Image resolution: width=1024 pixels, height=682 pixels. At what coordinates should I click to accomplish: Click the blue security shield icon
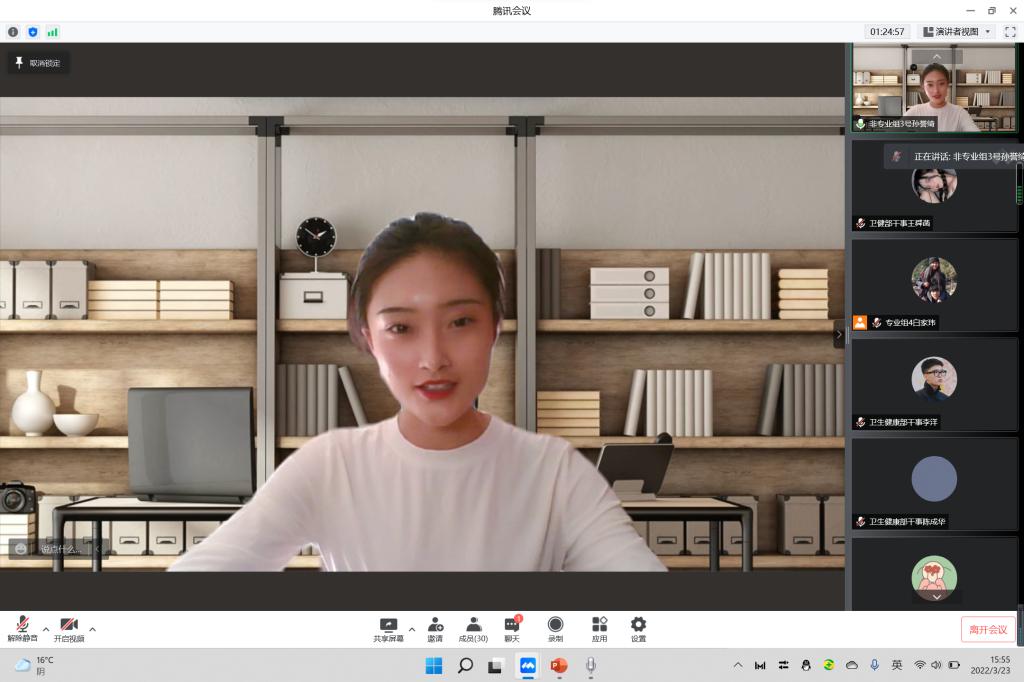[x=32, y=32]
